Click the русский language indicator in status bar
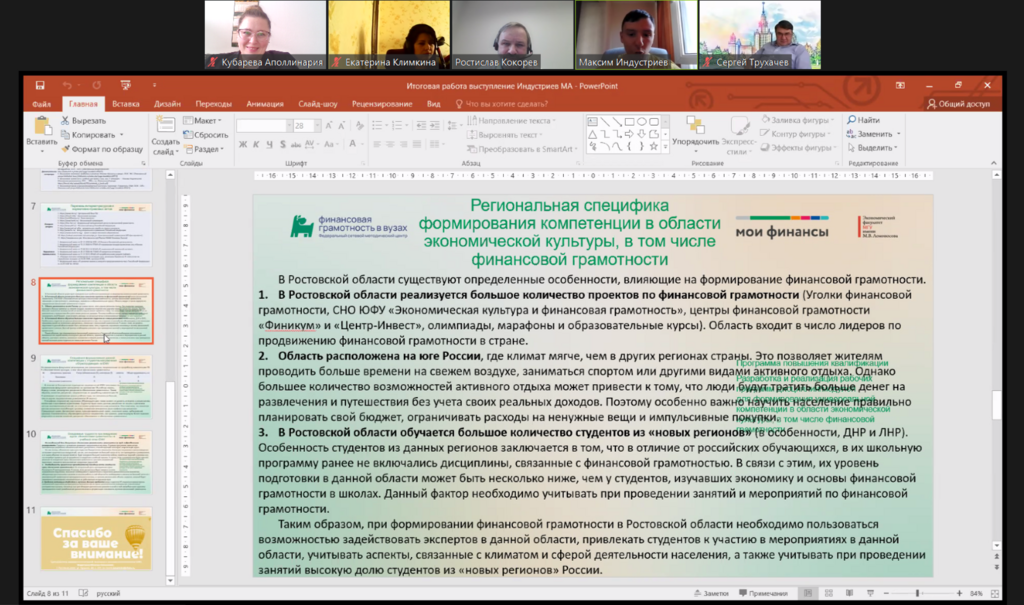 (108, 593)
